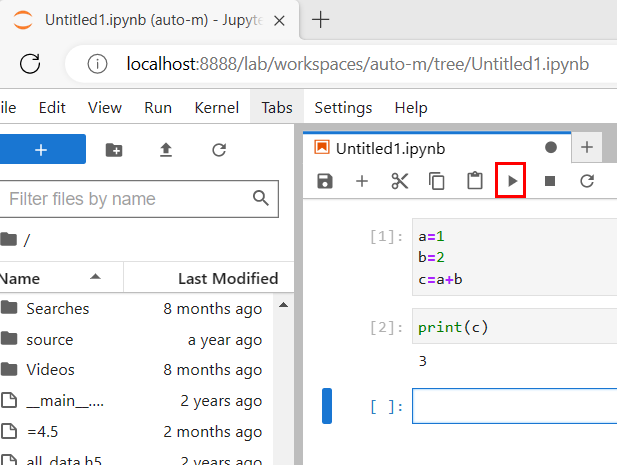Viewport: 617px width, 465px height.
Task: Click the file filter search icon
Action: click(261, 198)
